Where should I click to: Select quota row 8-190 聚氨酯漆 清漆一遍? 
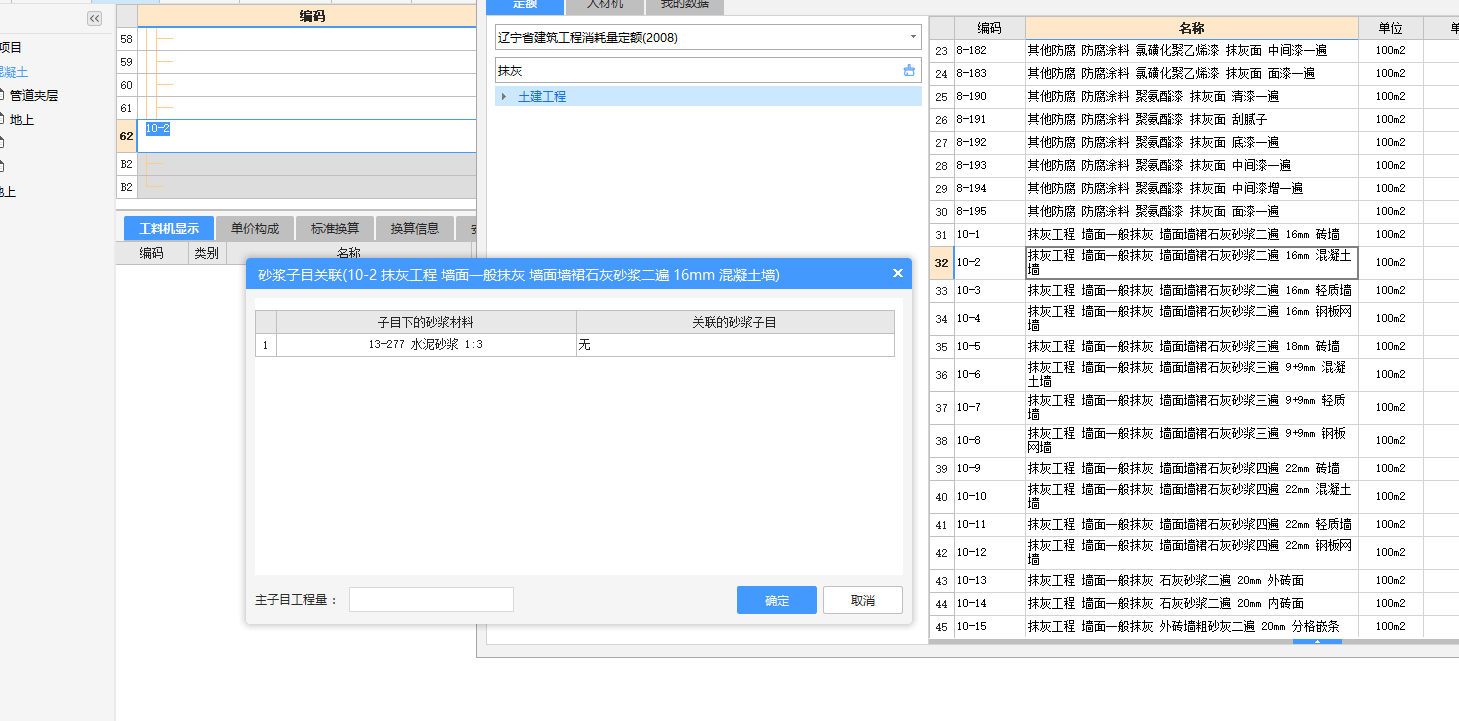click(x=1191, y=96)
